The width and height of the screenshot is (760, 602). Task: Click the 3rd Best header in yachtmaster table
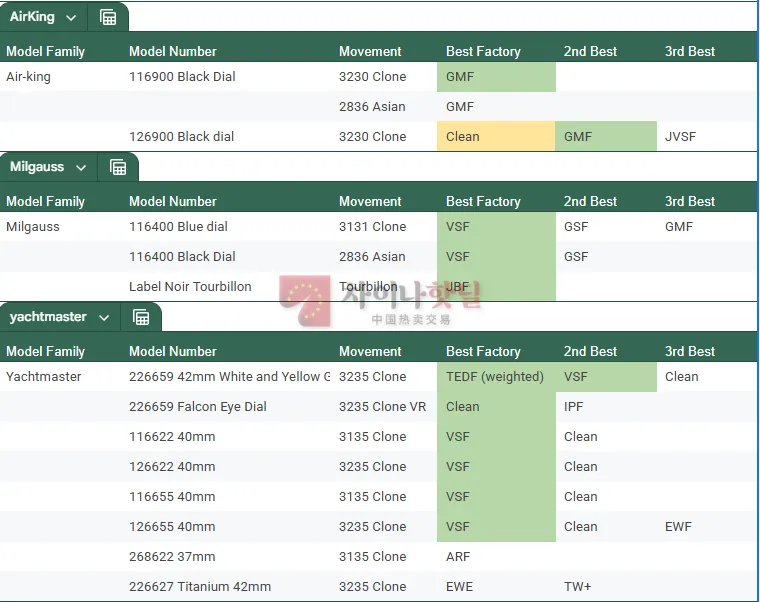(690, 351)
